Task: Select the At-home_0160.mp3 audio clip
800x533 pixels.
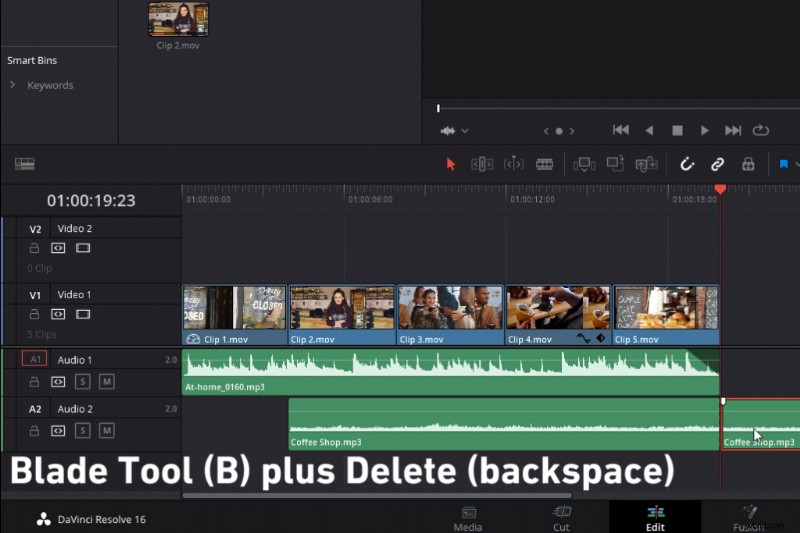Action: (451, 372)
